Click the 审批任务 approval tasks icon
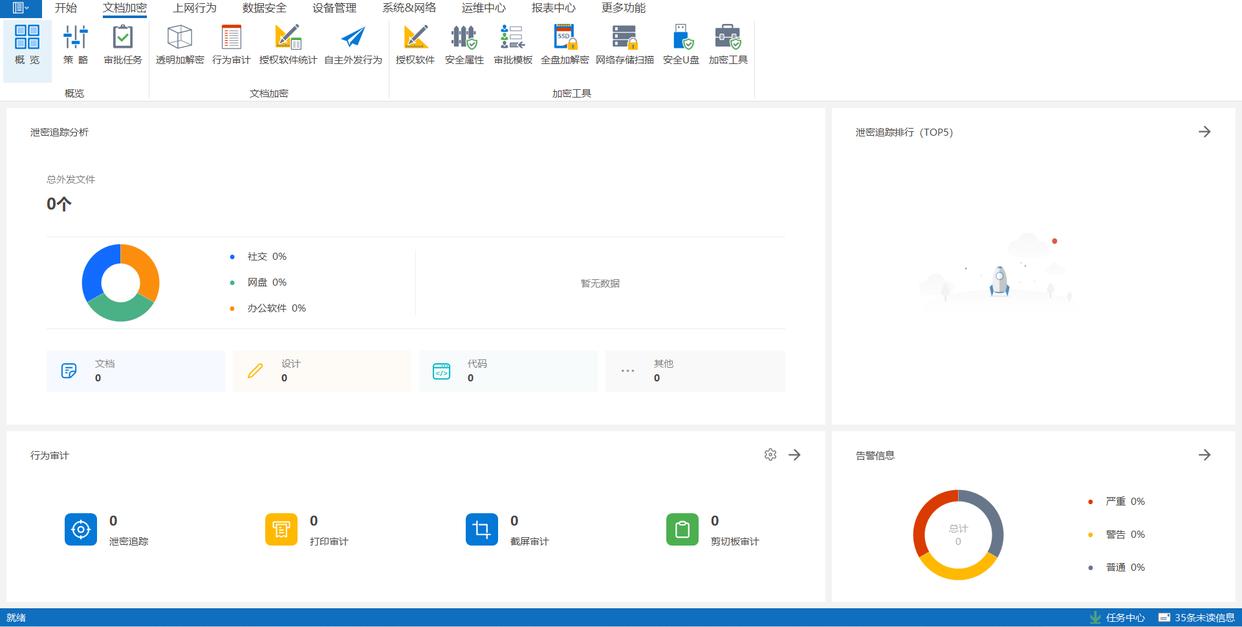1242x627 pixels. [x=123, y=45]
